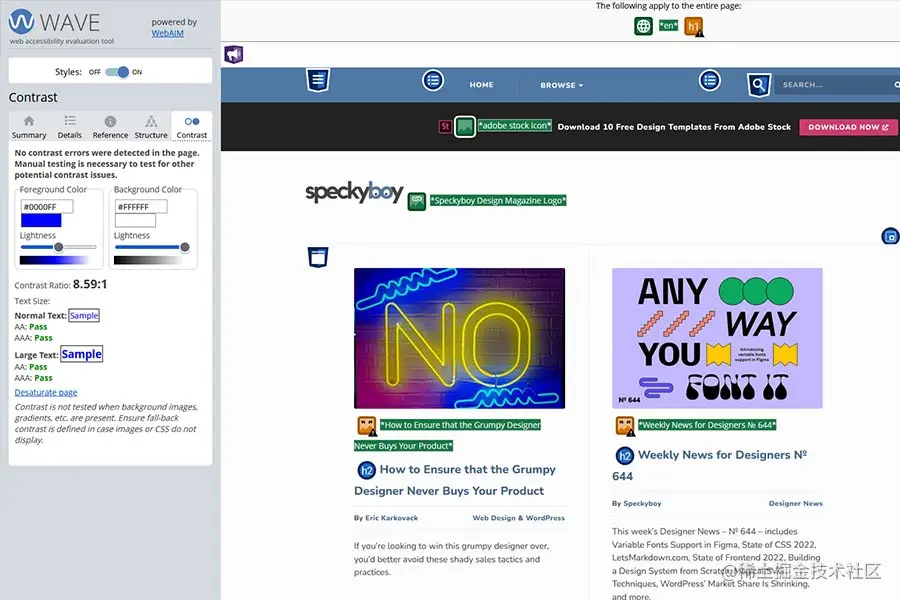Click the unordered list icon left of HOME
900x600 pixels.
pos(432,80)
